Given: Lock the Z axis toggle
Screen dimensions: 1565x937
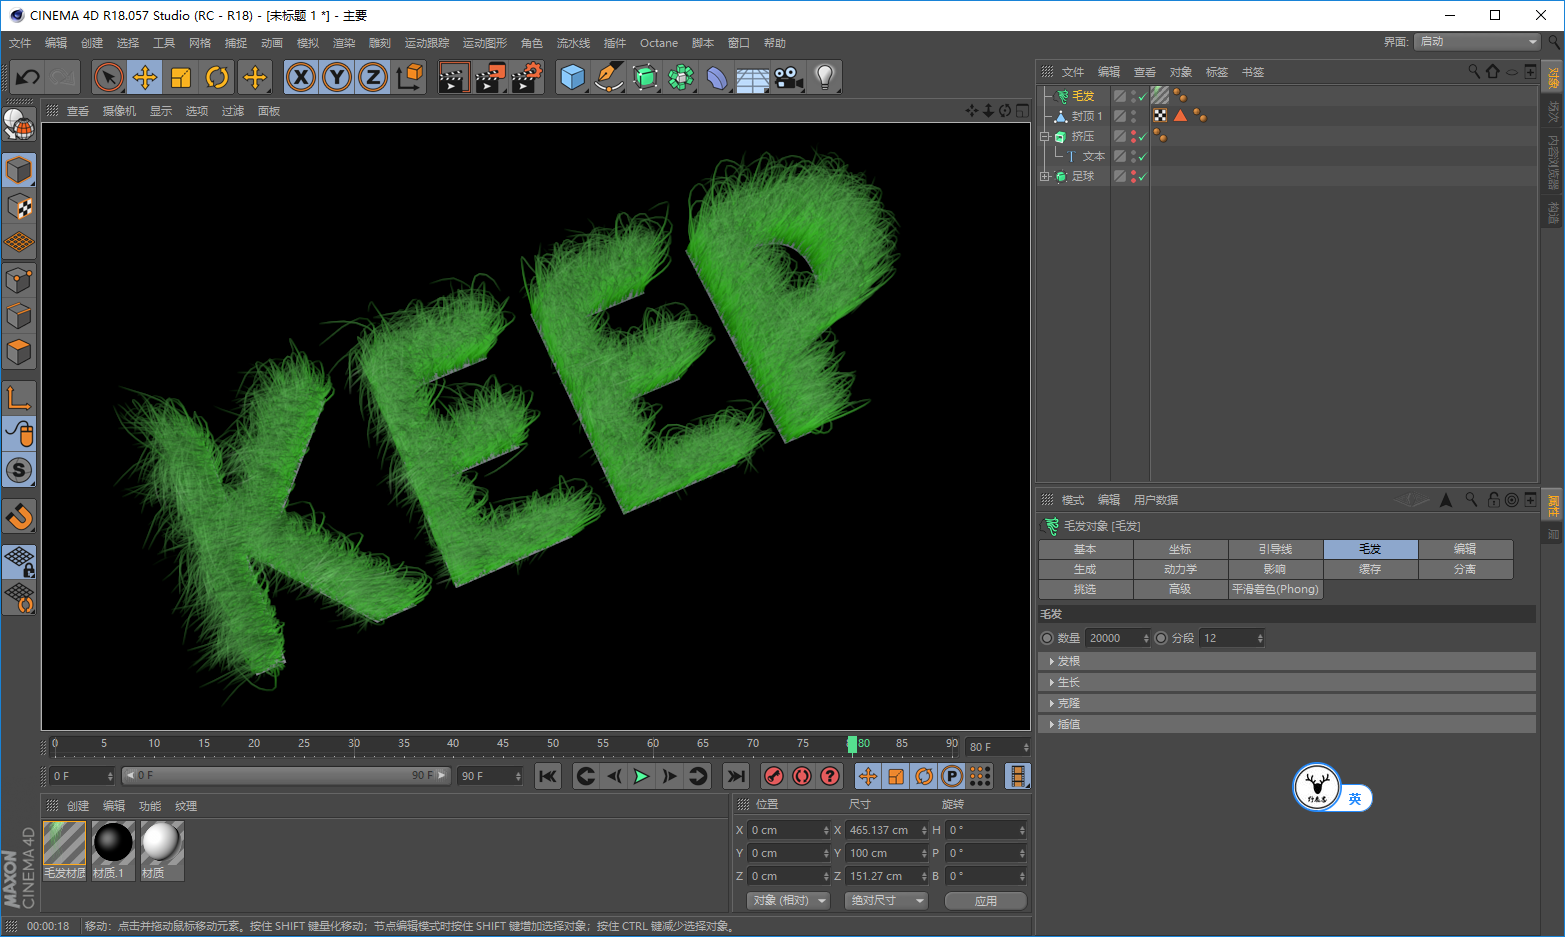Looking at the screenshot, I should [x=373, y=77].
